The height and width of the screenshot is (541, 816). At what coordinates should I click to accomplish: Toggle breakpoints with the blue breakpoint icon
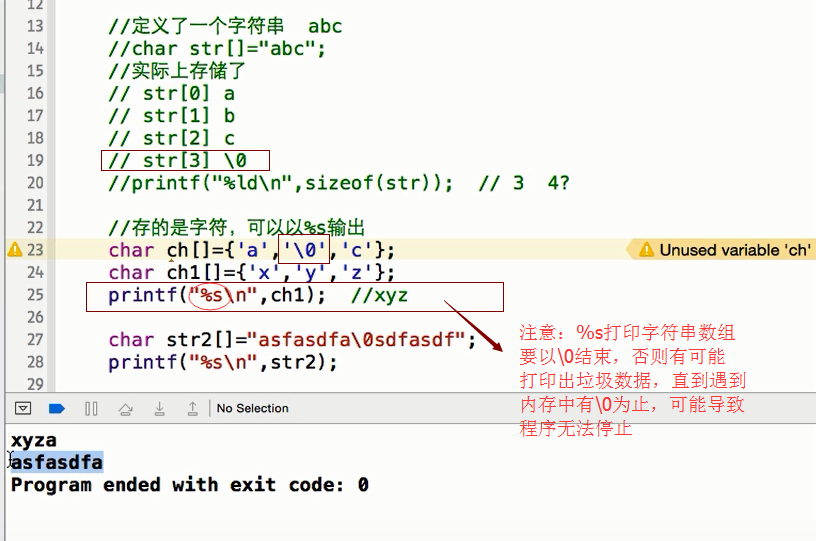(x=56, y=409)
